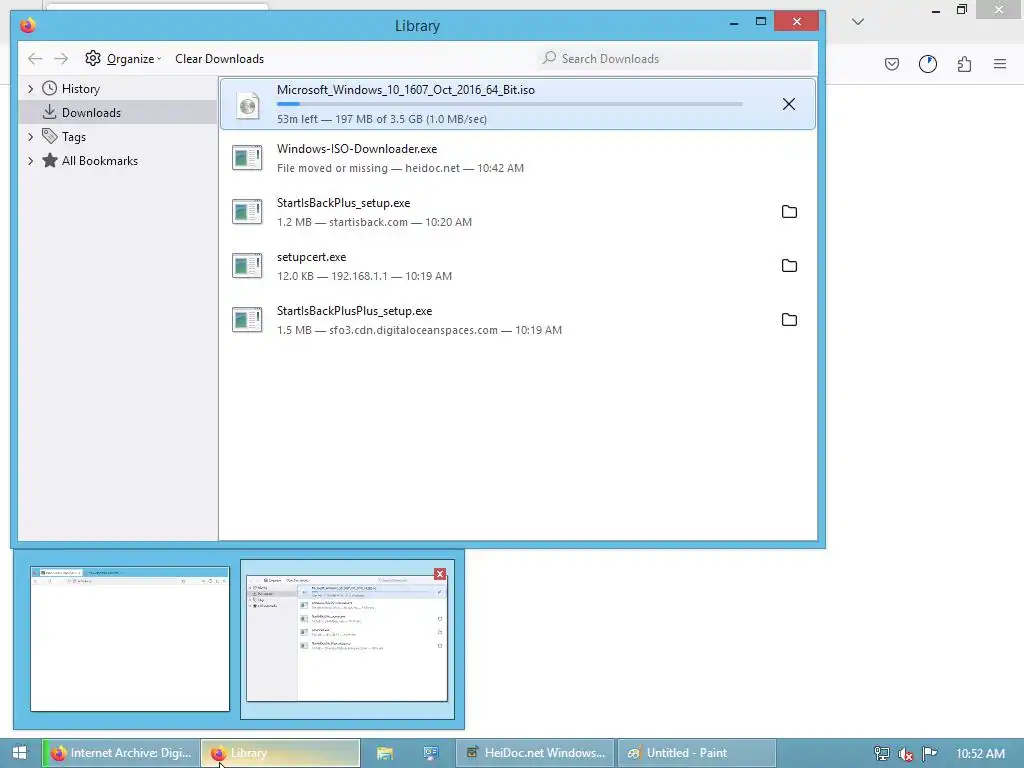Focus the Search Downloads field
This screenshot has height=768, width=1024.
tap(675, 59)
